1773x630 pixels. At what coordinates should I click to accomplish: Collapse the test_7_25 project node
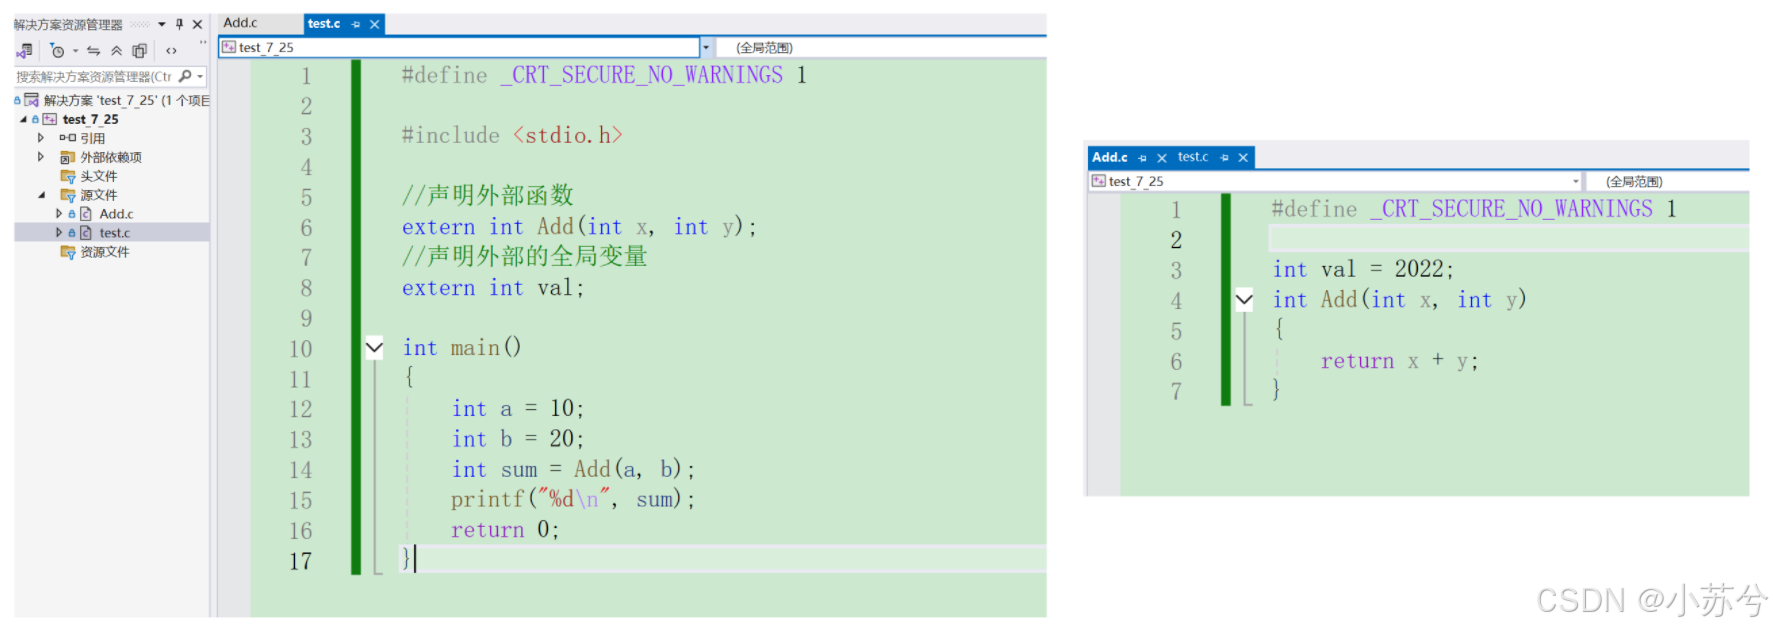coord(24,119)
